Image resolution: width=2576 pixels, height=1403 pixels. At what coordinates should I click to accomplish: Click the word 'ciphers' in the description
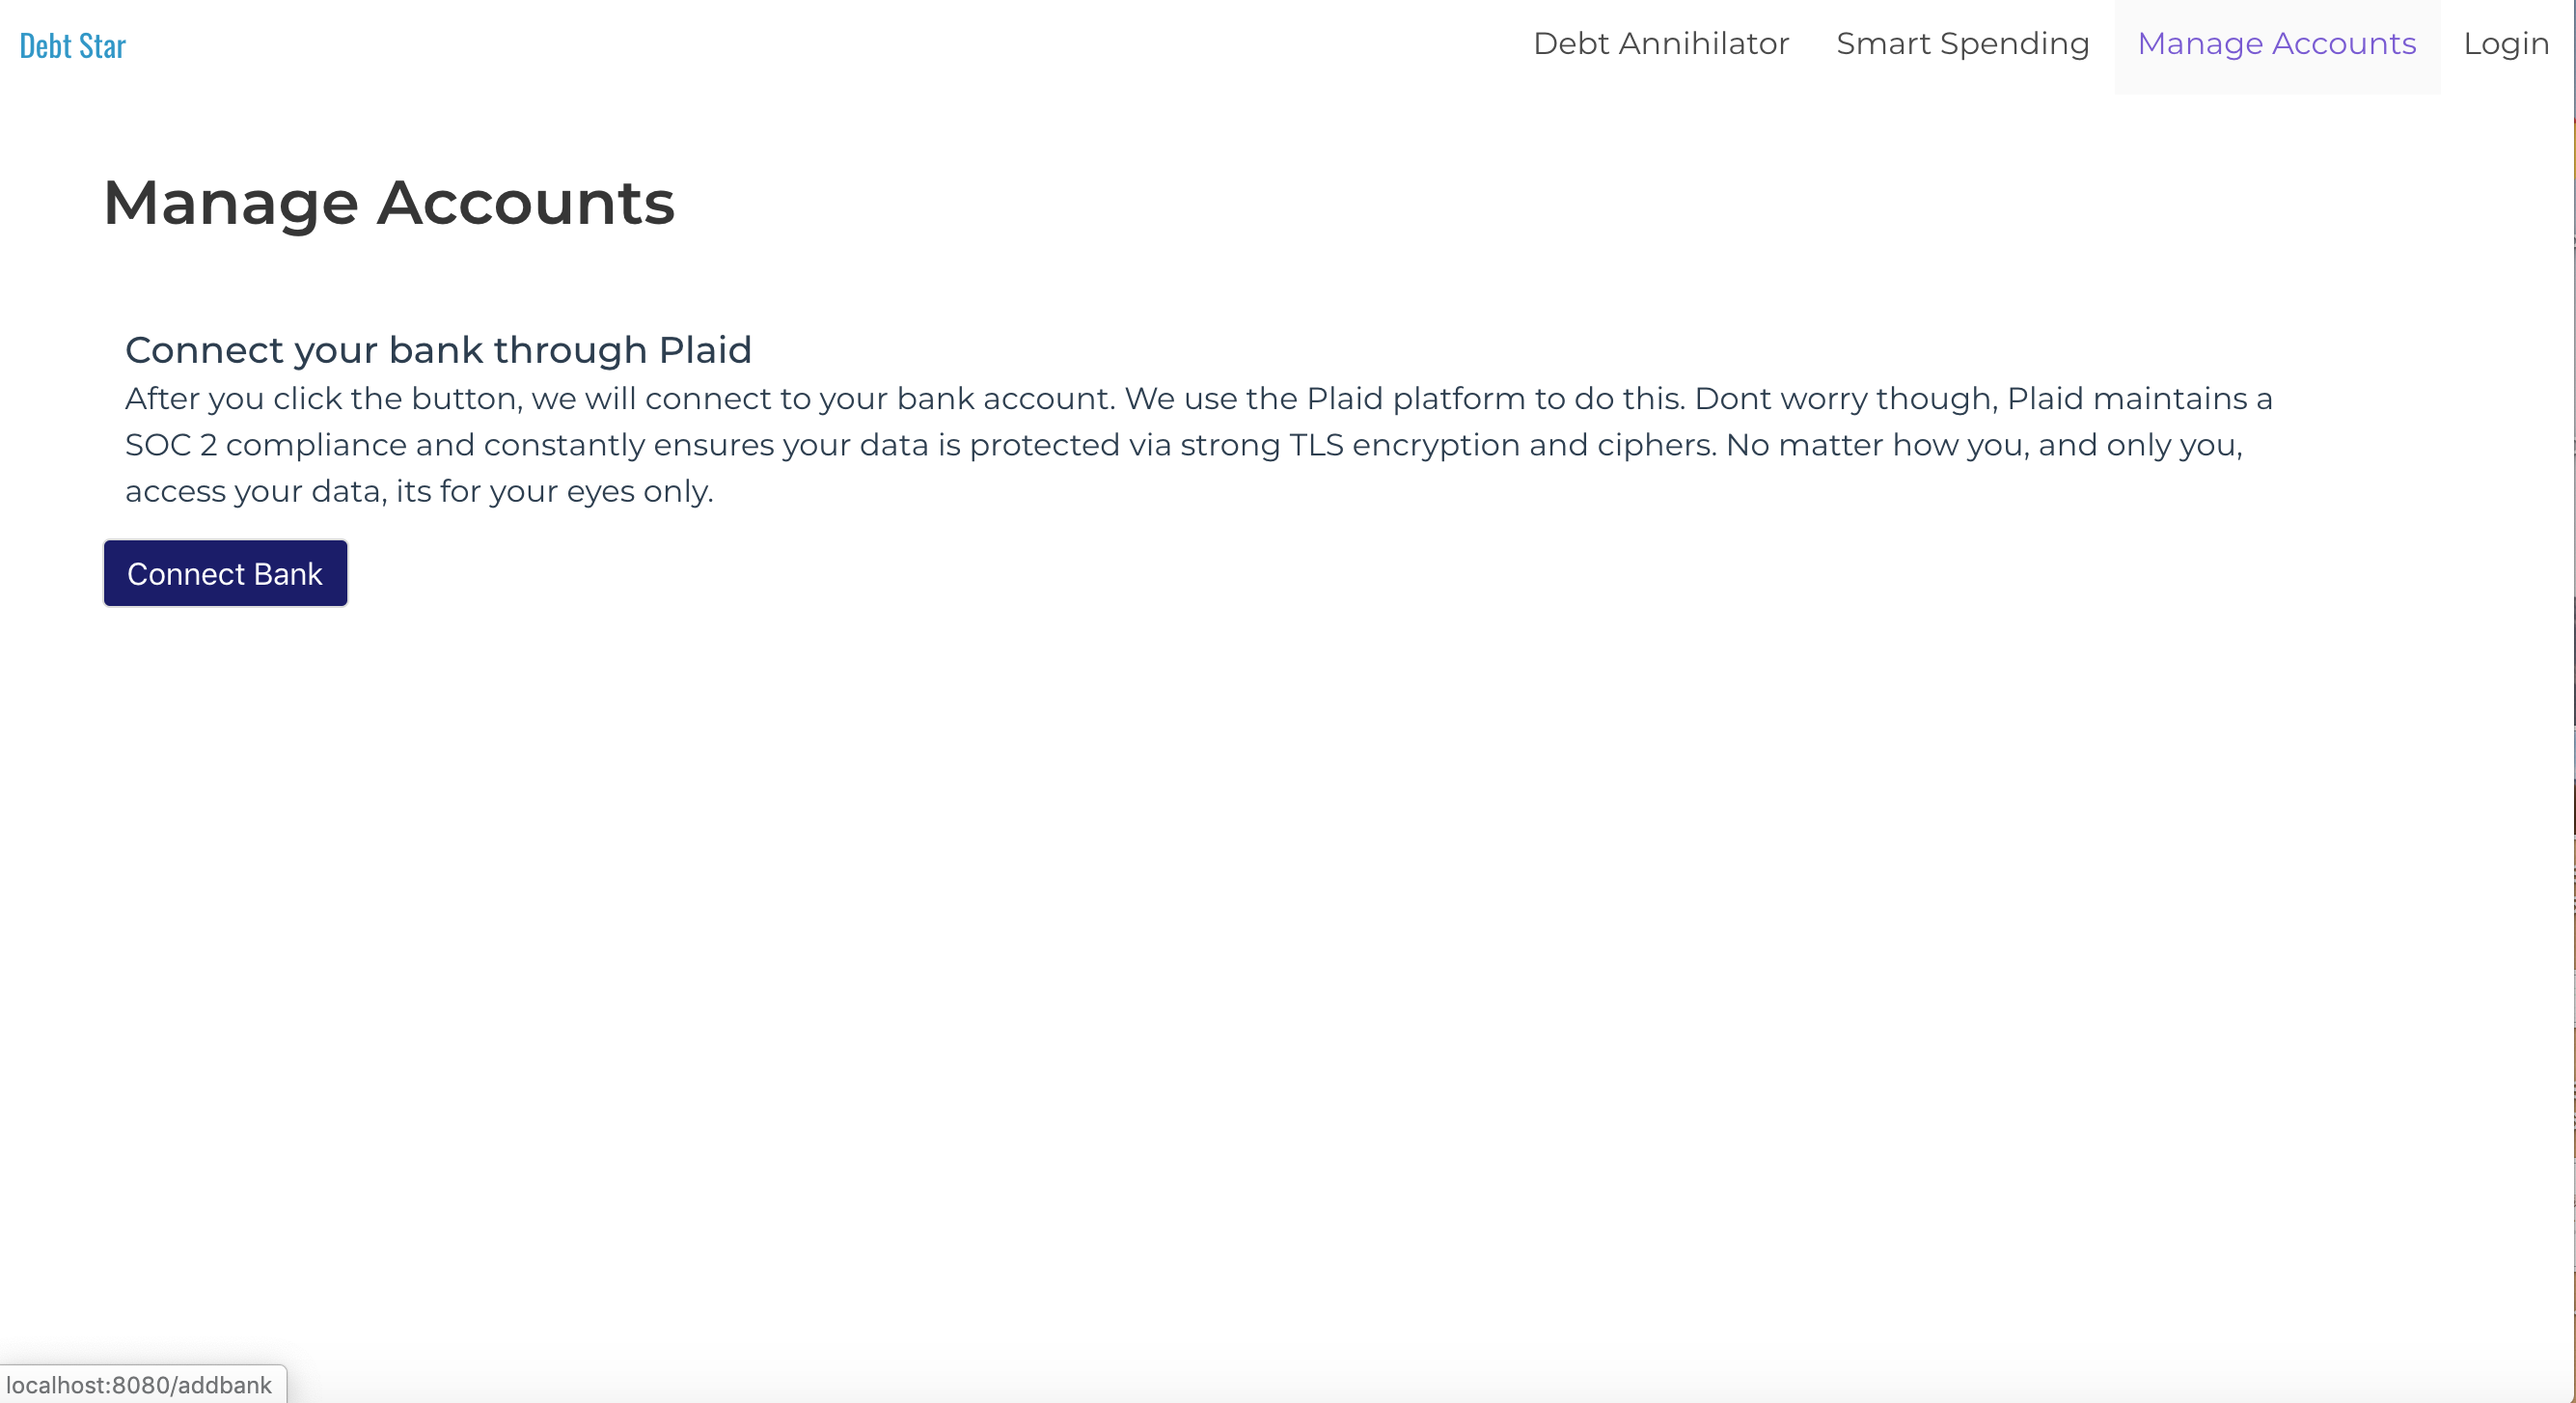coord(1655,445)
